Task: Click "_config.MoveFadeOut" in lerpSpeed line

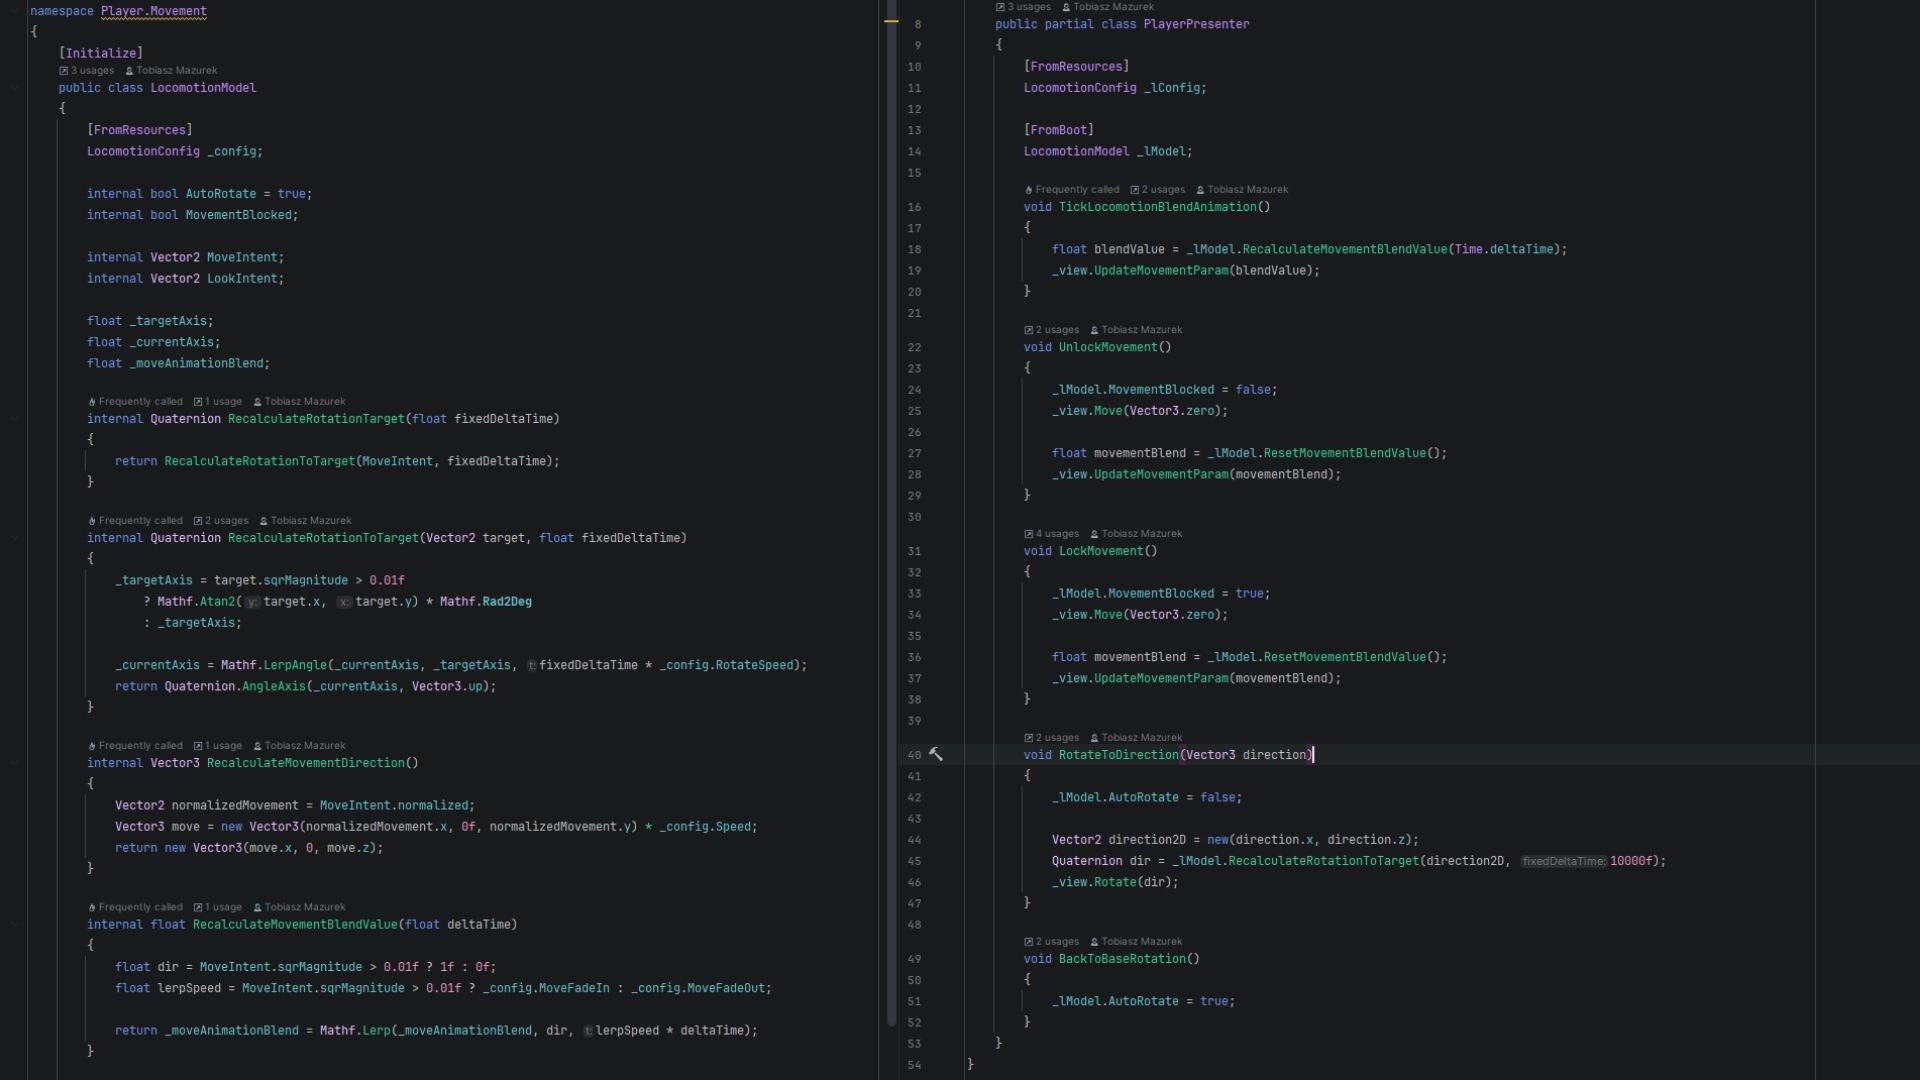Action: (698, 989)
